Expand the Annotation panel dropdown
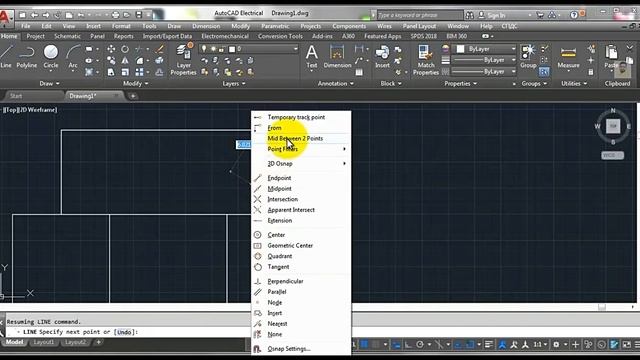640x360 pixels. (x=336, y=84)
